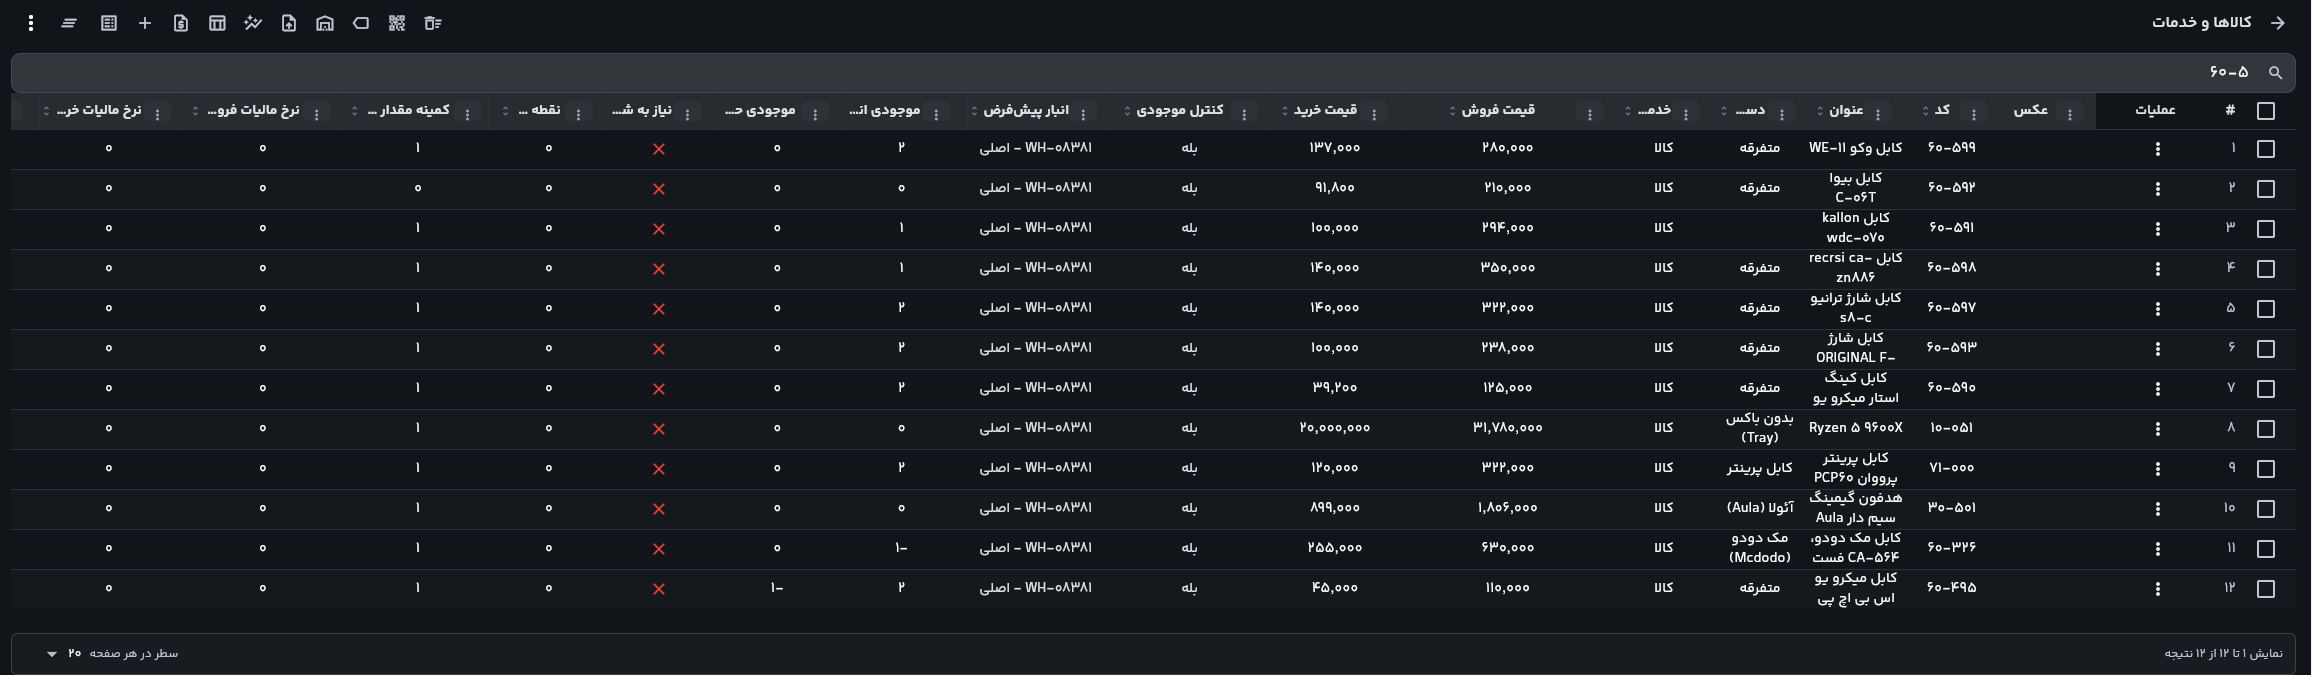The image size is (2312, 675).
Task: Open the three-dot overflow menu in toolbar
Action: 31,23
